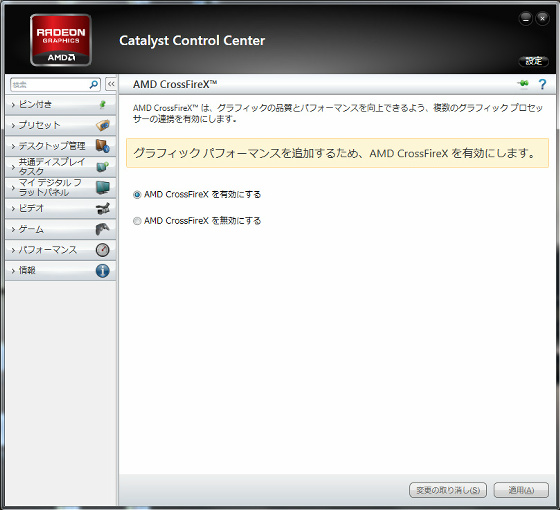The height and width of the screenshot is (510, 560).
Task: Open the 設定 settings button
Action: pos(534,61)
